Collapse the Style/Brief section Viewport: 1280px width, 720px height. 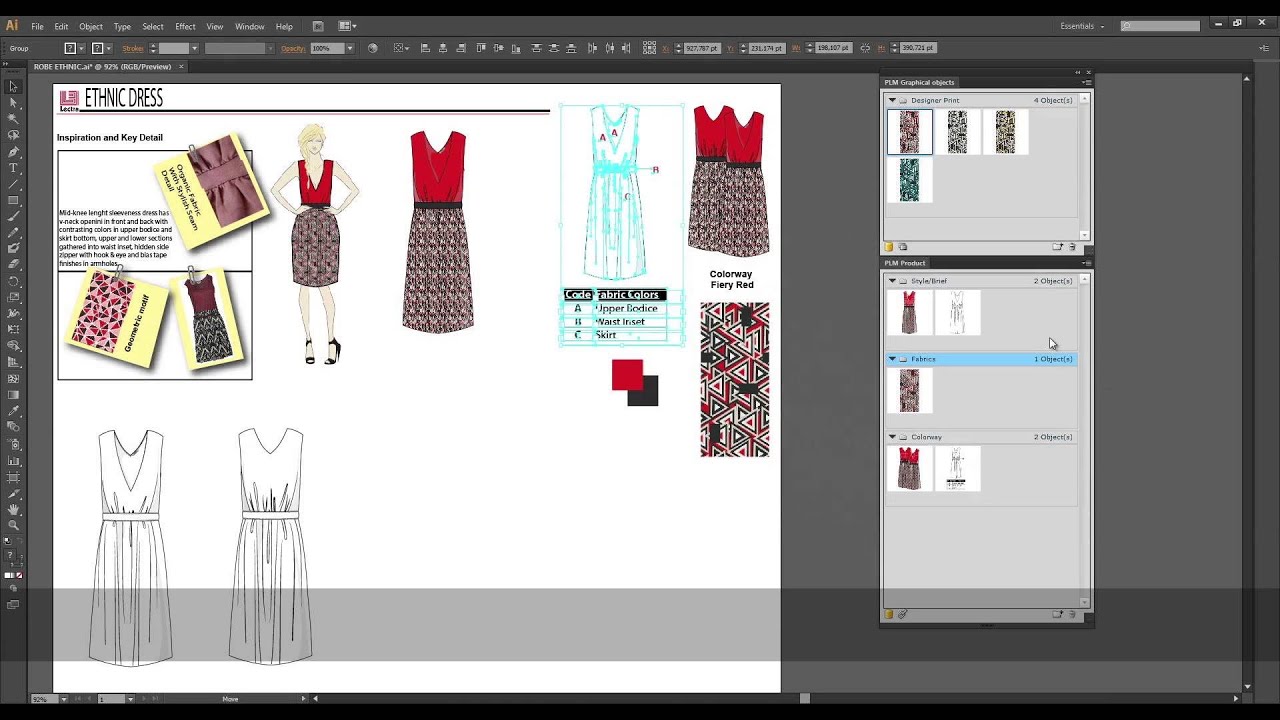pos(892,281)
